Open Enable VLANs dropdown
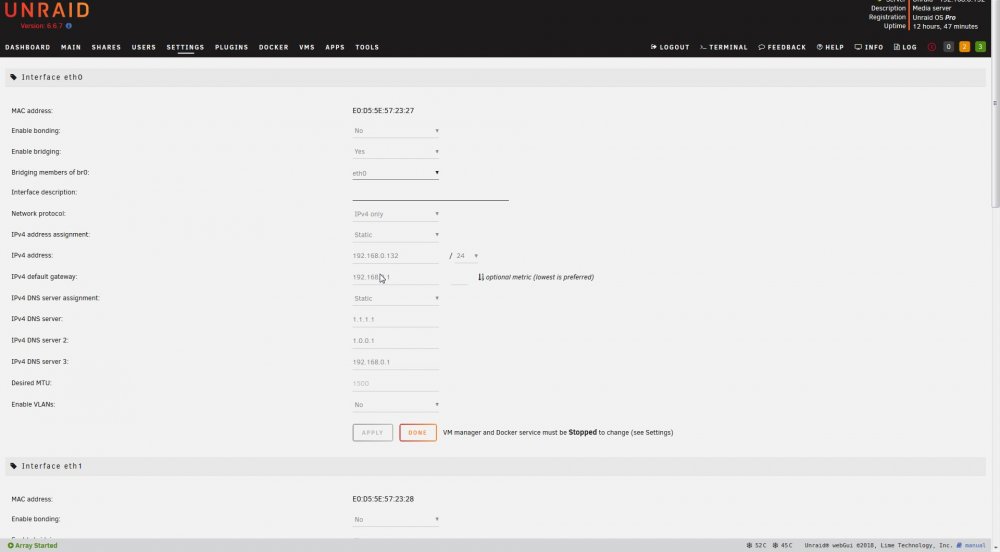This screenshot has height=552, width=1000. pos(395,405)
